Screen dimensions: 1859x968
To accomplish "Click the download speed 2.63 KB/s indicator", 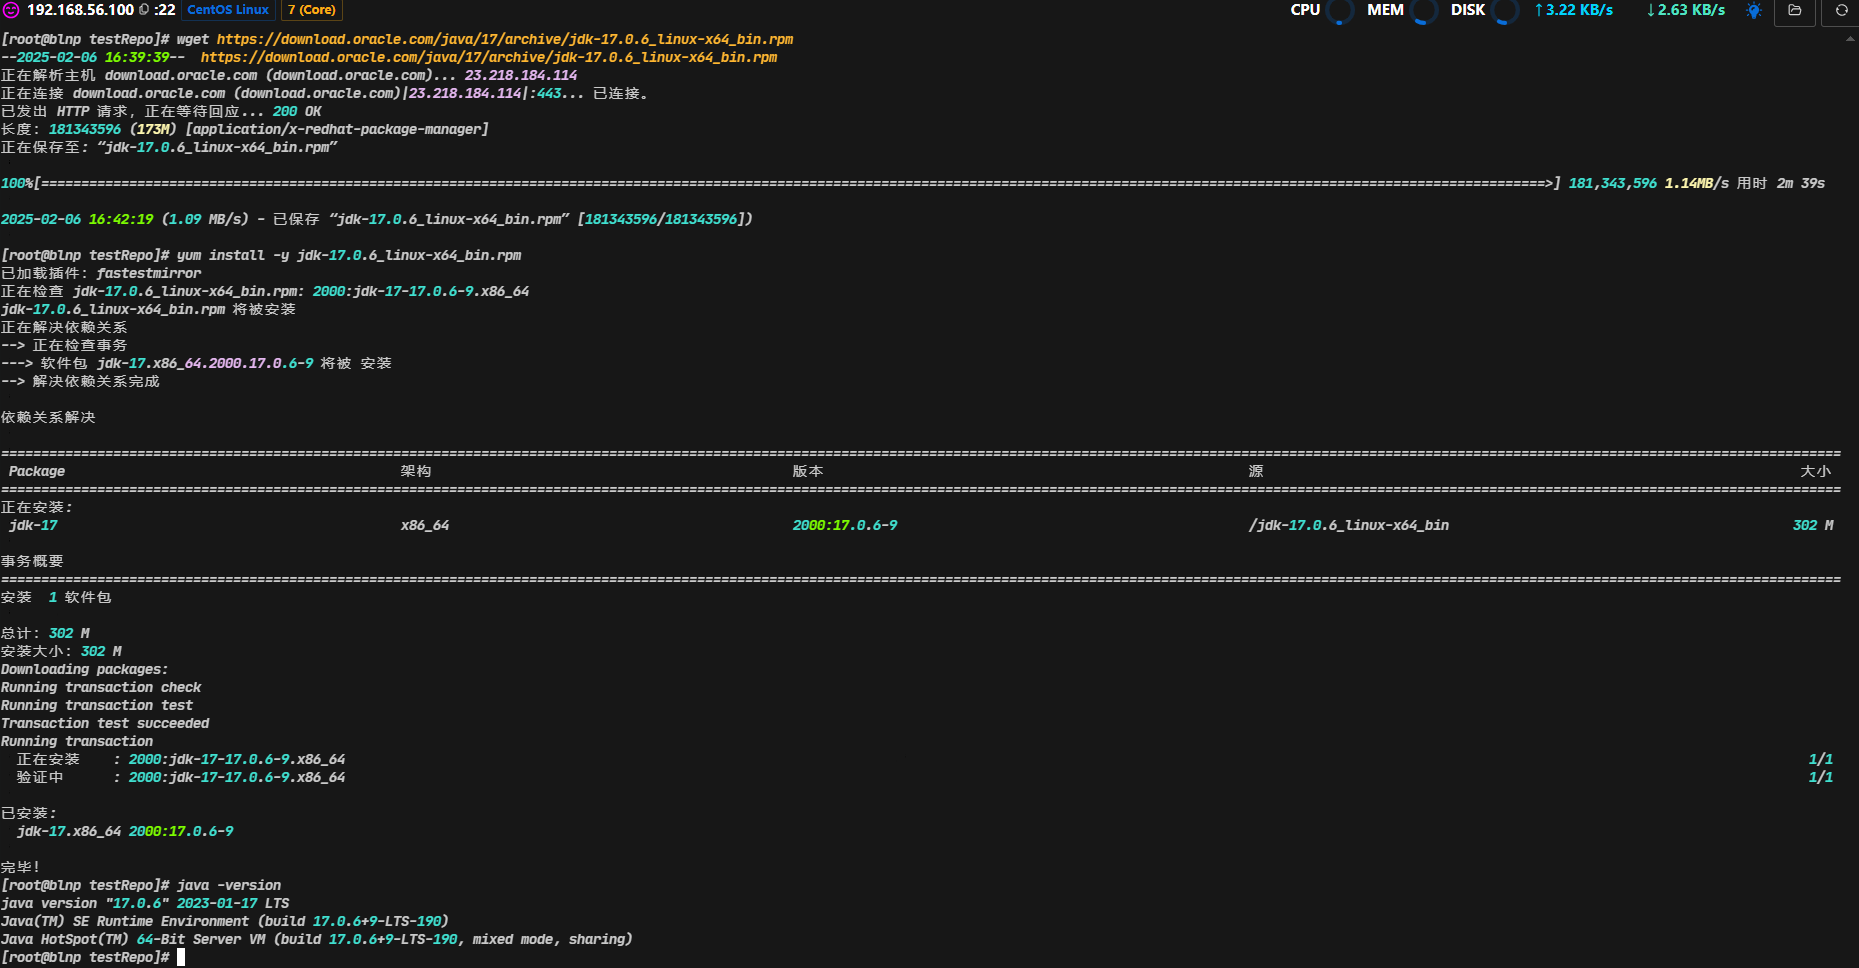I will pos(1686,10).
